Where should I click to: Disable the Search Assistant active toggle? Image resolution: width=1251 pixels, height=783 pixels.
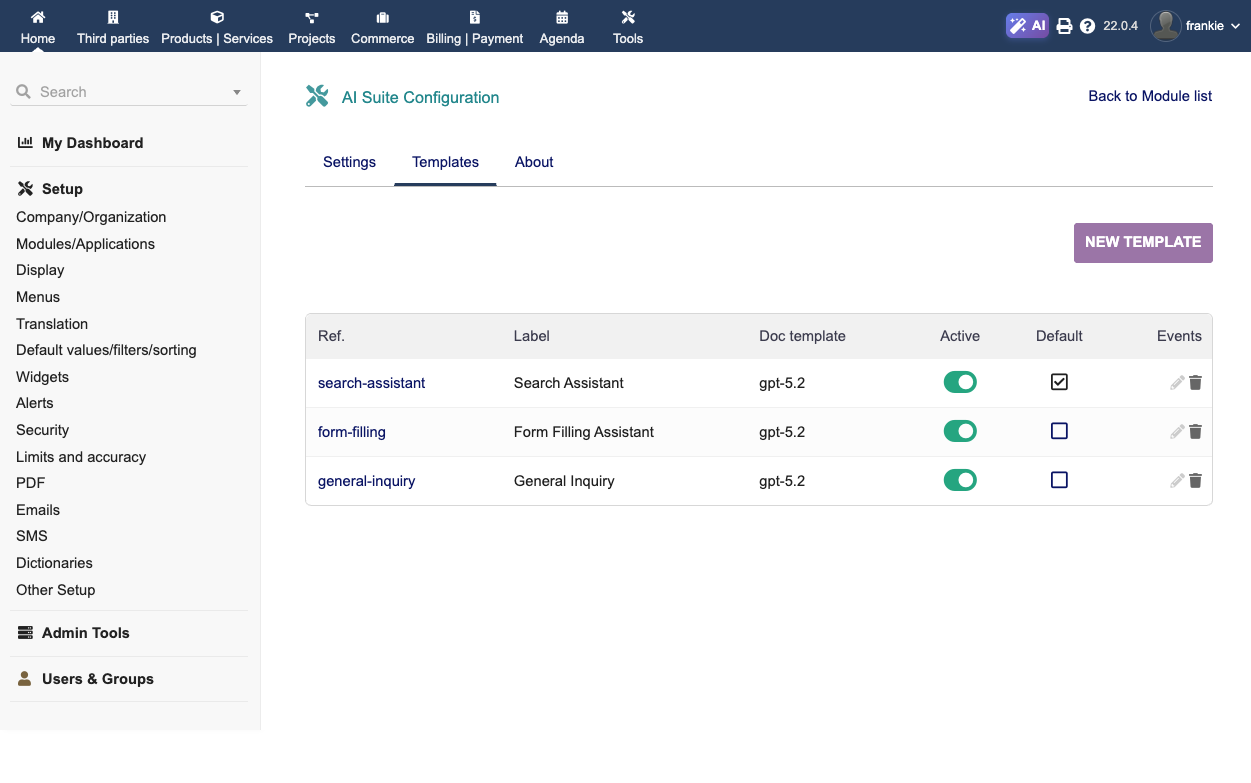coord(960,382)
